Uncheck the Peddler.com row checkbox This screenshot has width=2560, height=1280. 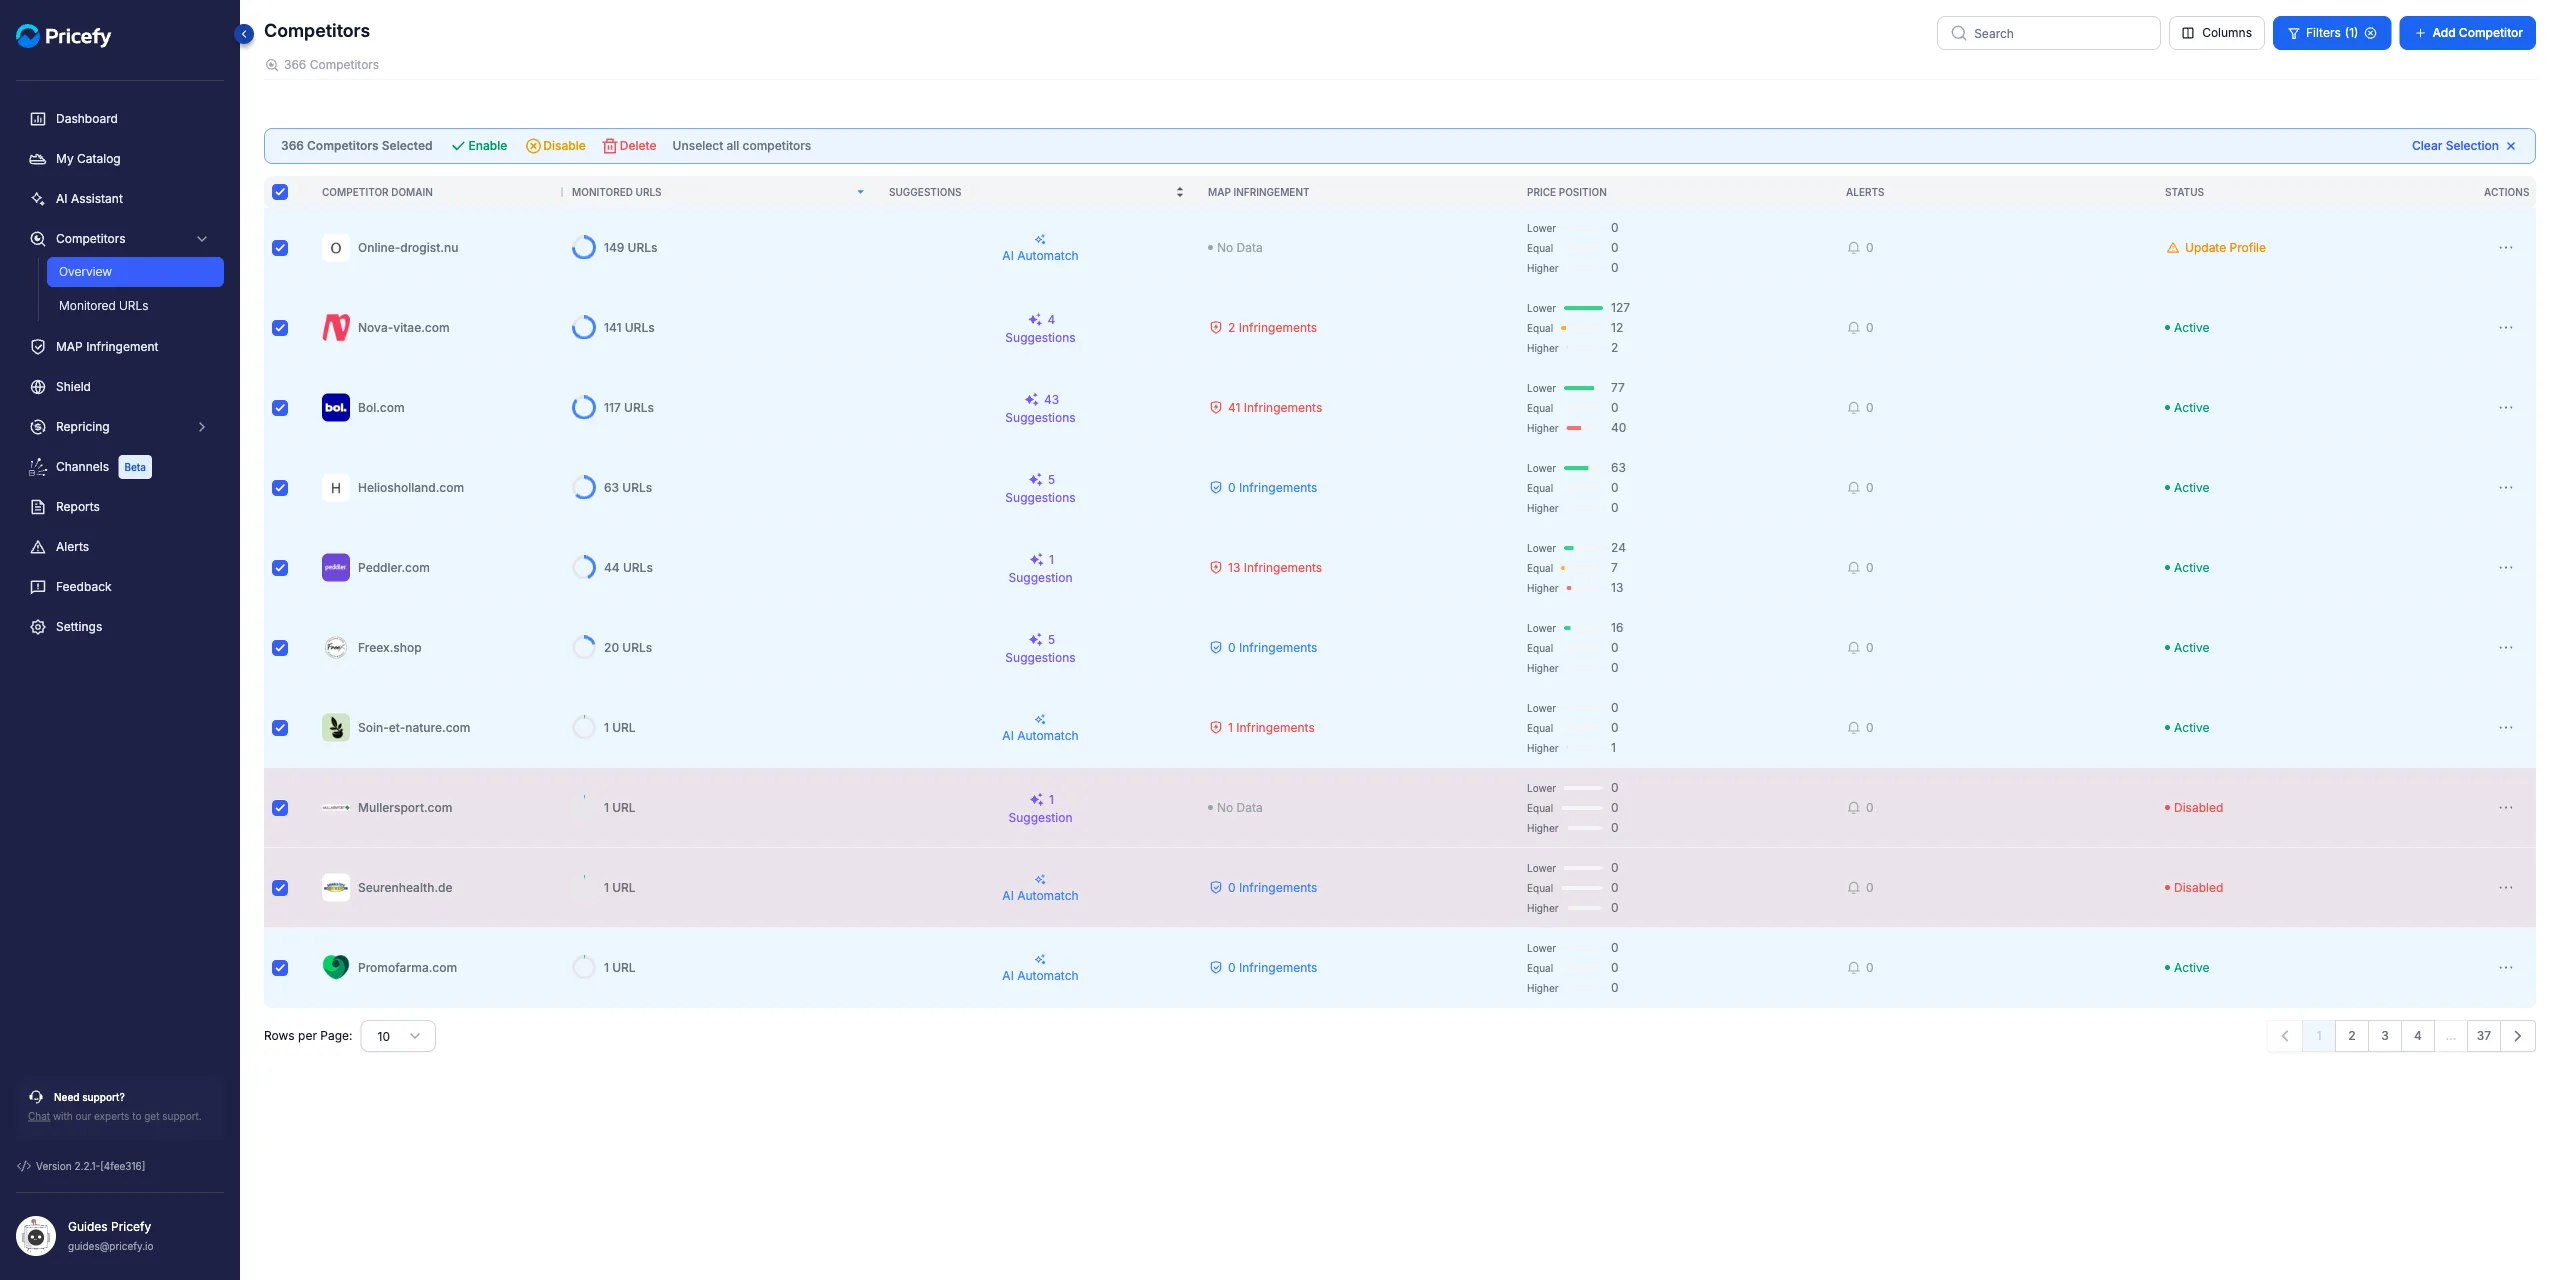[x=280, y=568]
